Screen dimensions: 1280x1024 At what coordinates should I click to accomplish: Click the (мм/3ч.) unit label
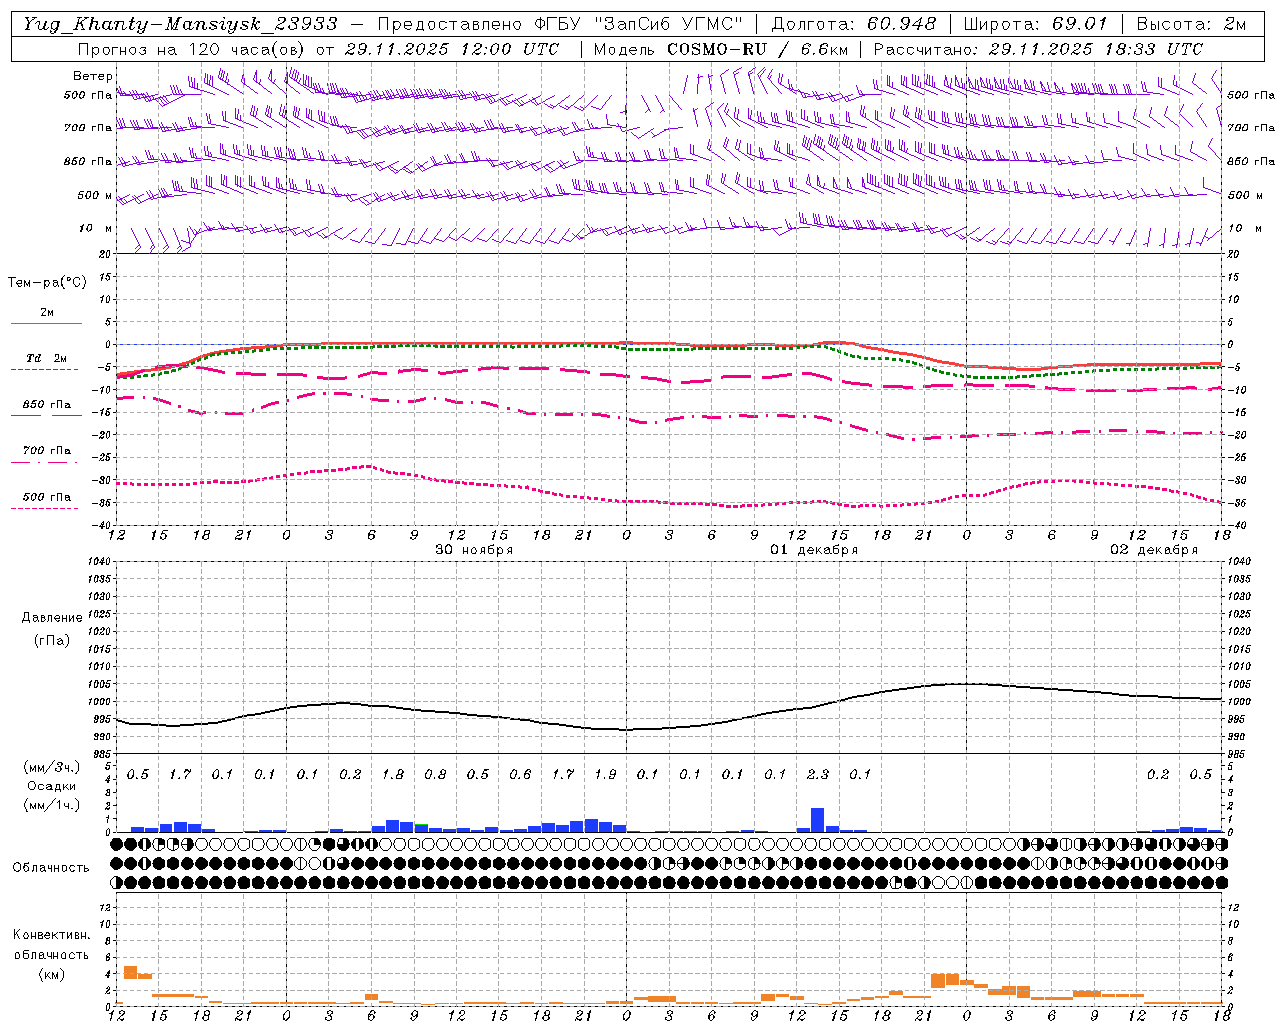pyautogui.click(x=52, y=767)
